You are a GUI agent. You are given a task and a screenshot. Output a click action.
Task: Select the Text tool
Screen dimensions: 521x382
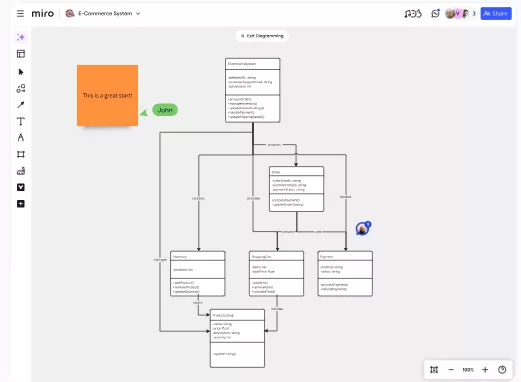coord(21,121)
